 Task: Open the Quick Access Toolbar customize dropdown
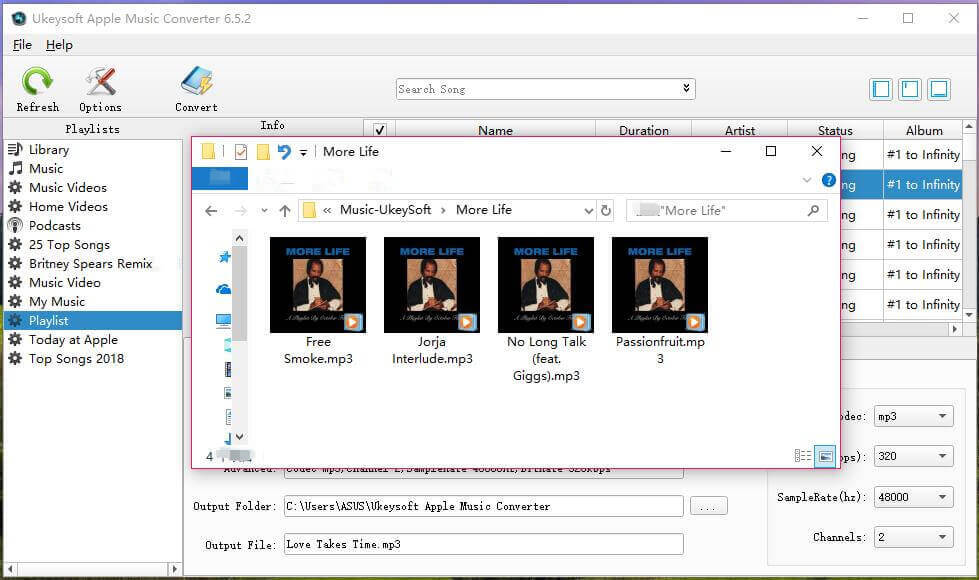(x=303, y=152)
